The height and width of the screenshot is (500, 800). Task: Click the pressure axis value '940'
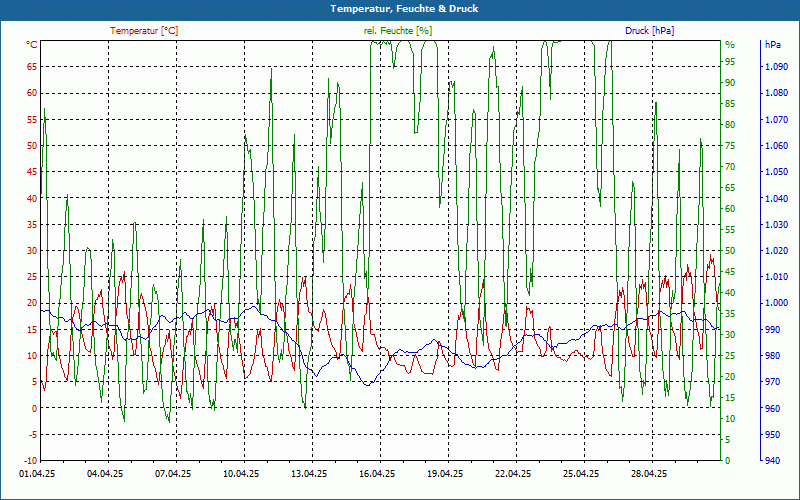(x=772, y=461)
